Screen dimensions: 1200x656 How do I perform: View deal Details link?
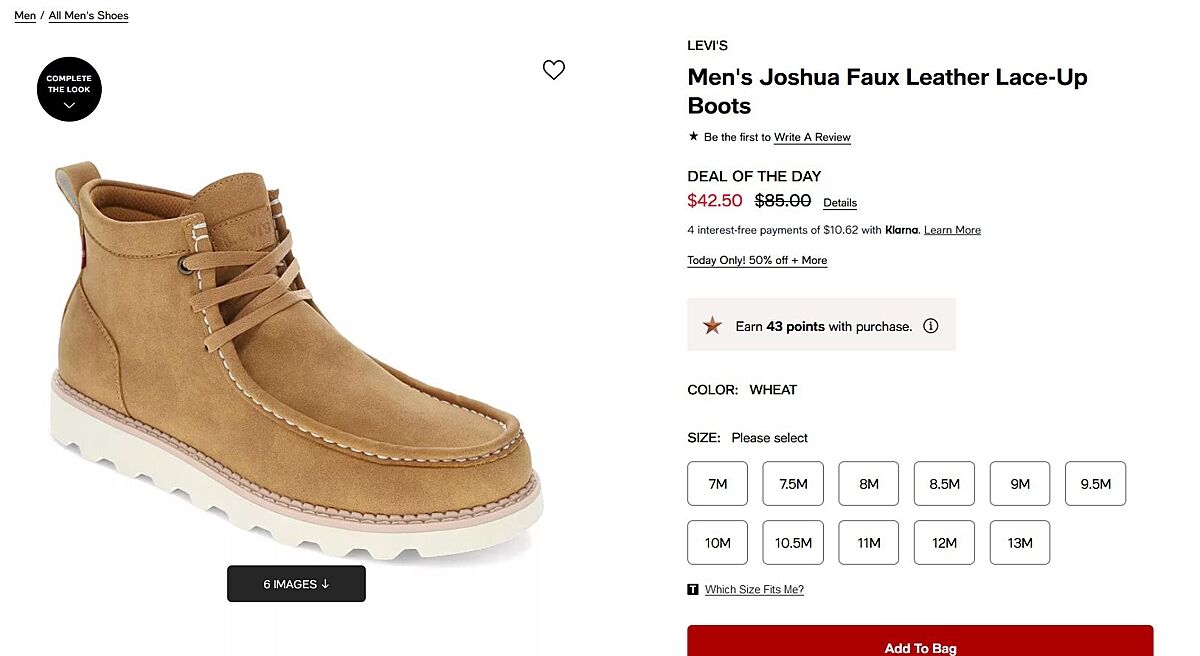(x=840, y=203)
